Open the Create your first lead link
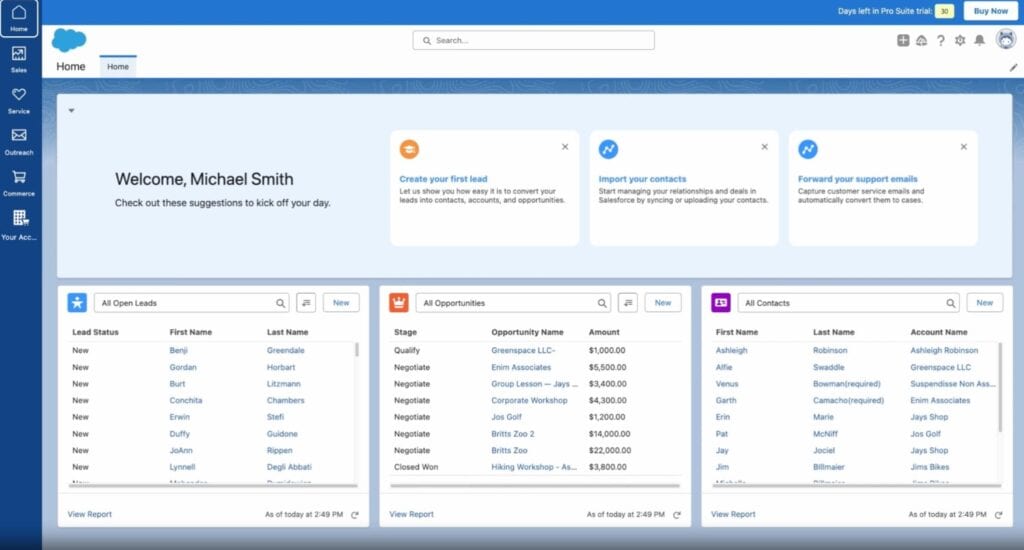Viewport: 1024px width, 550px height. (x=443, y=179)
